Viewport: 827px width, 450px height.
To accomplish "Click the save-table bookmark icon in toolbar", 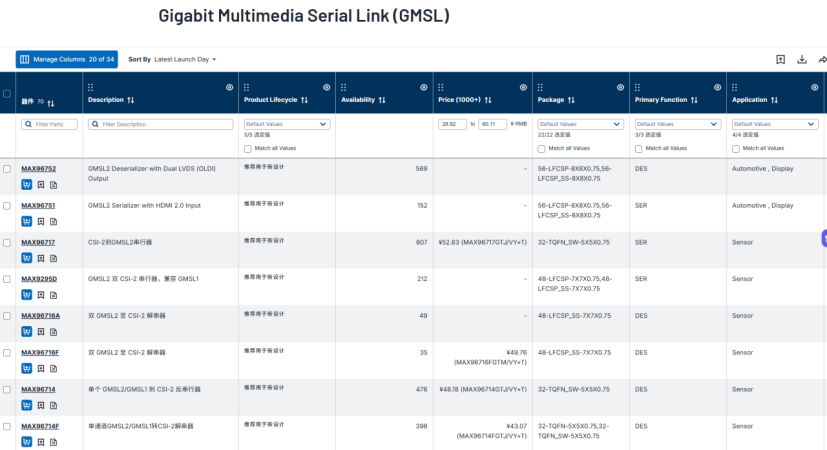I will (x=781, y=60).
